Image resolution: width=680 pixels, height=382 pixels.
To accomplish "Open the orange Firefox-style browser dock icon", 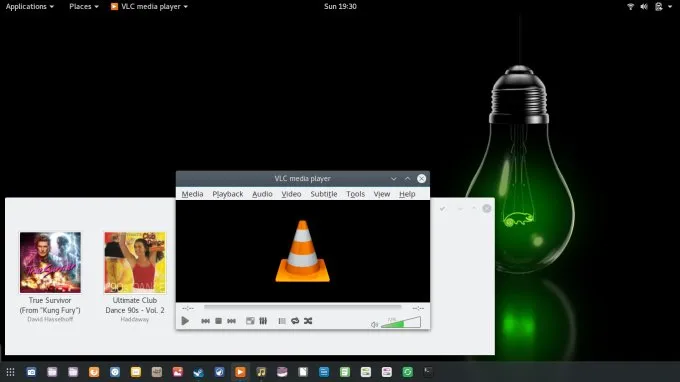I will point(94,372).
